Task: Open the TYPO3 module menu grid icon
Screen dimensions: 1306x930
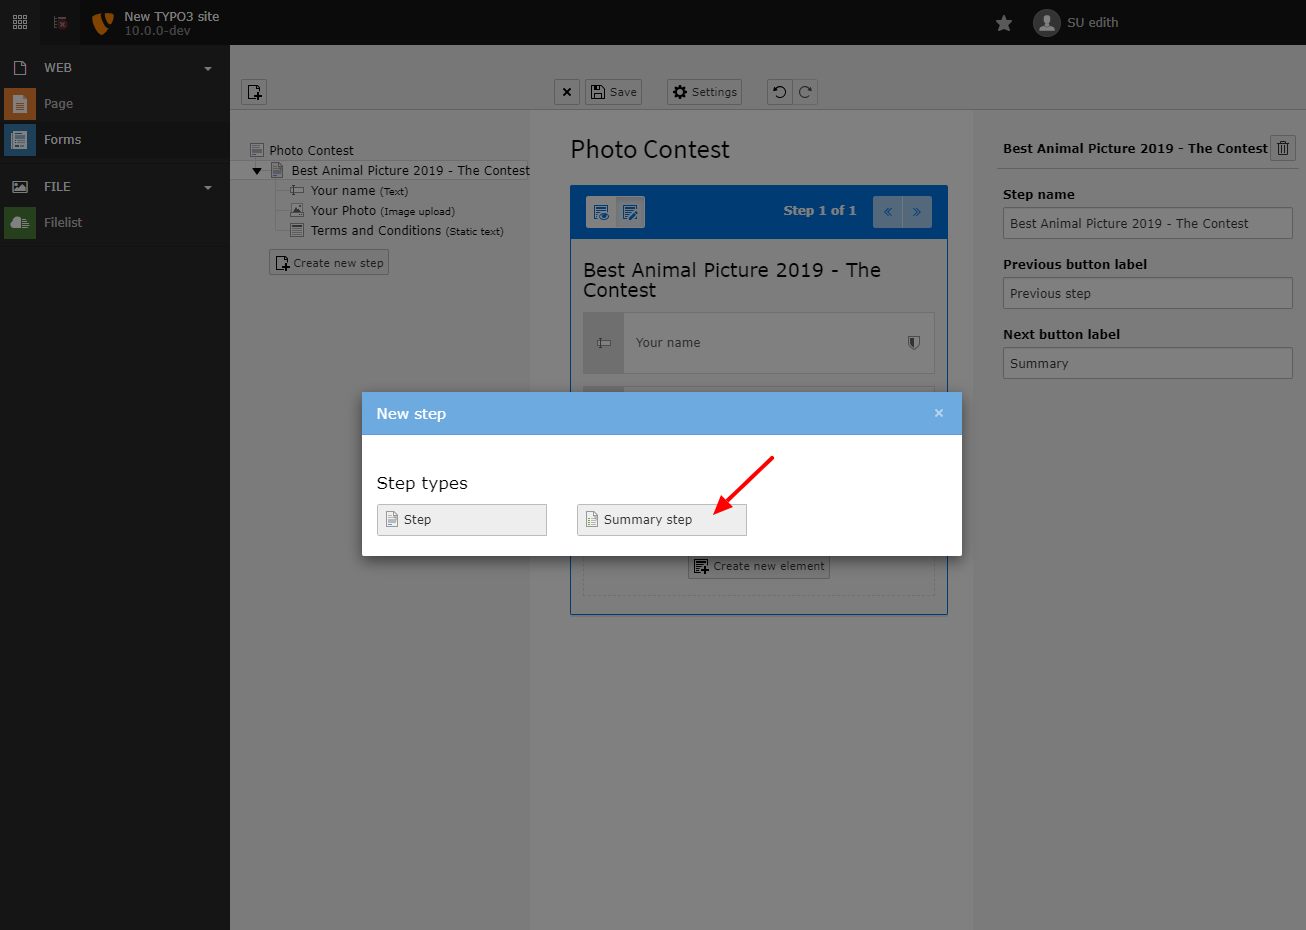Action: point(19,21)
